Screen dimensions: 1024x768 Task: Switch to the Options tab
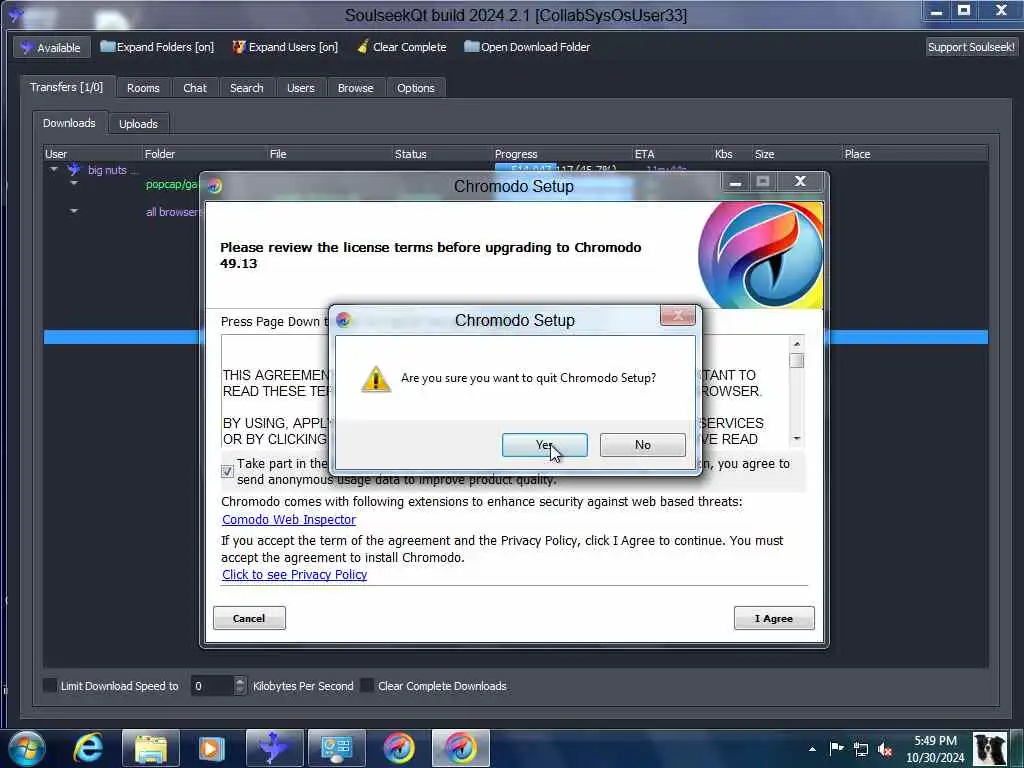tap(415, 88)
